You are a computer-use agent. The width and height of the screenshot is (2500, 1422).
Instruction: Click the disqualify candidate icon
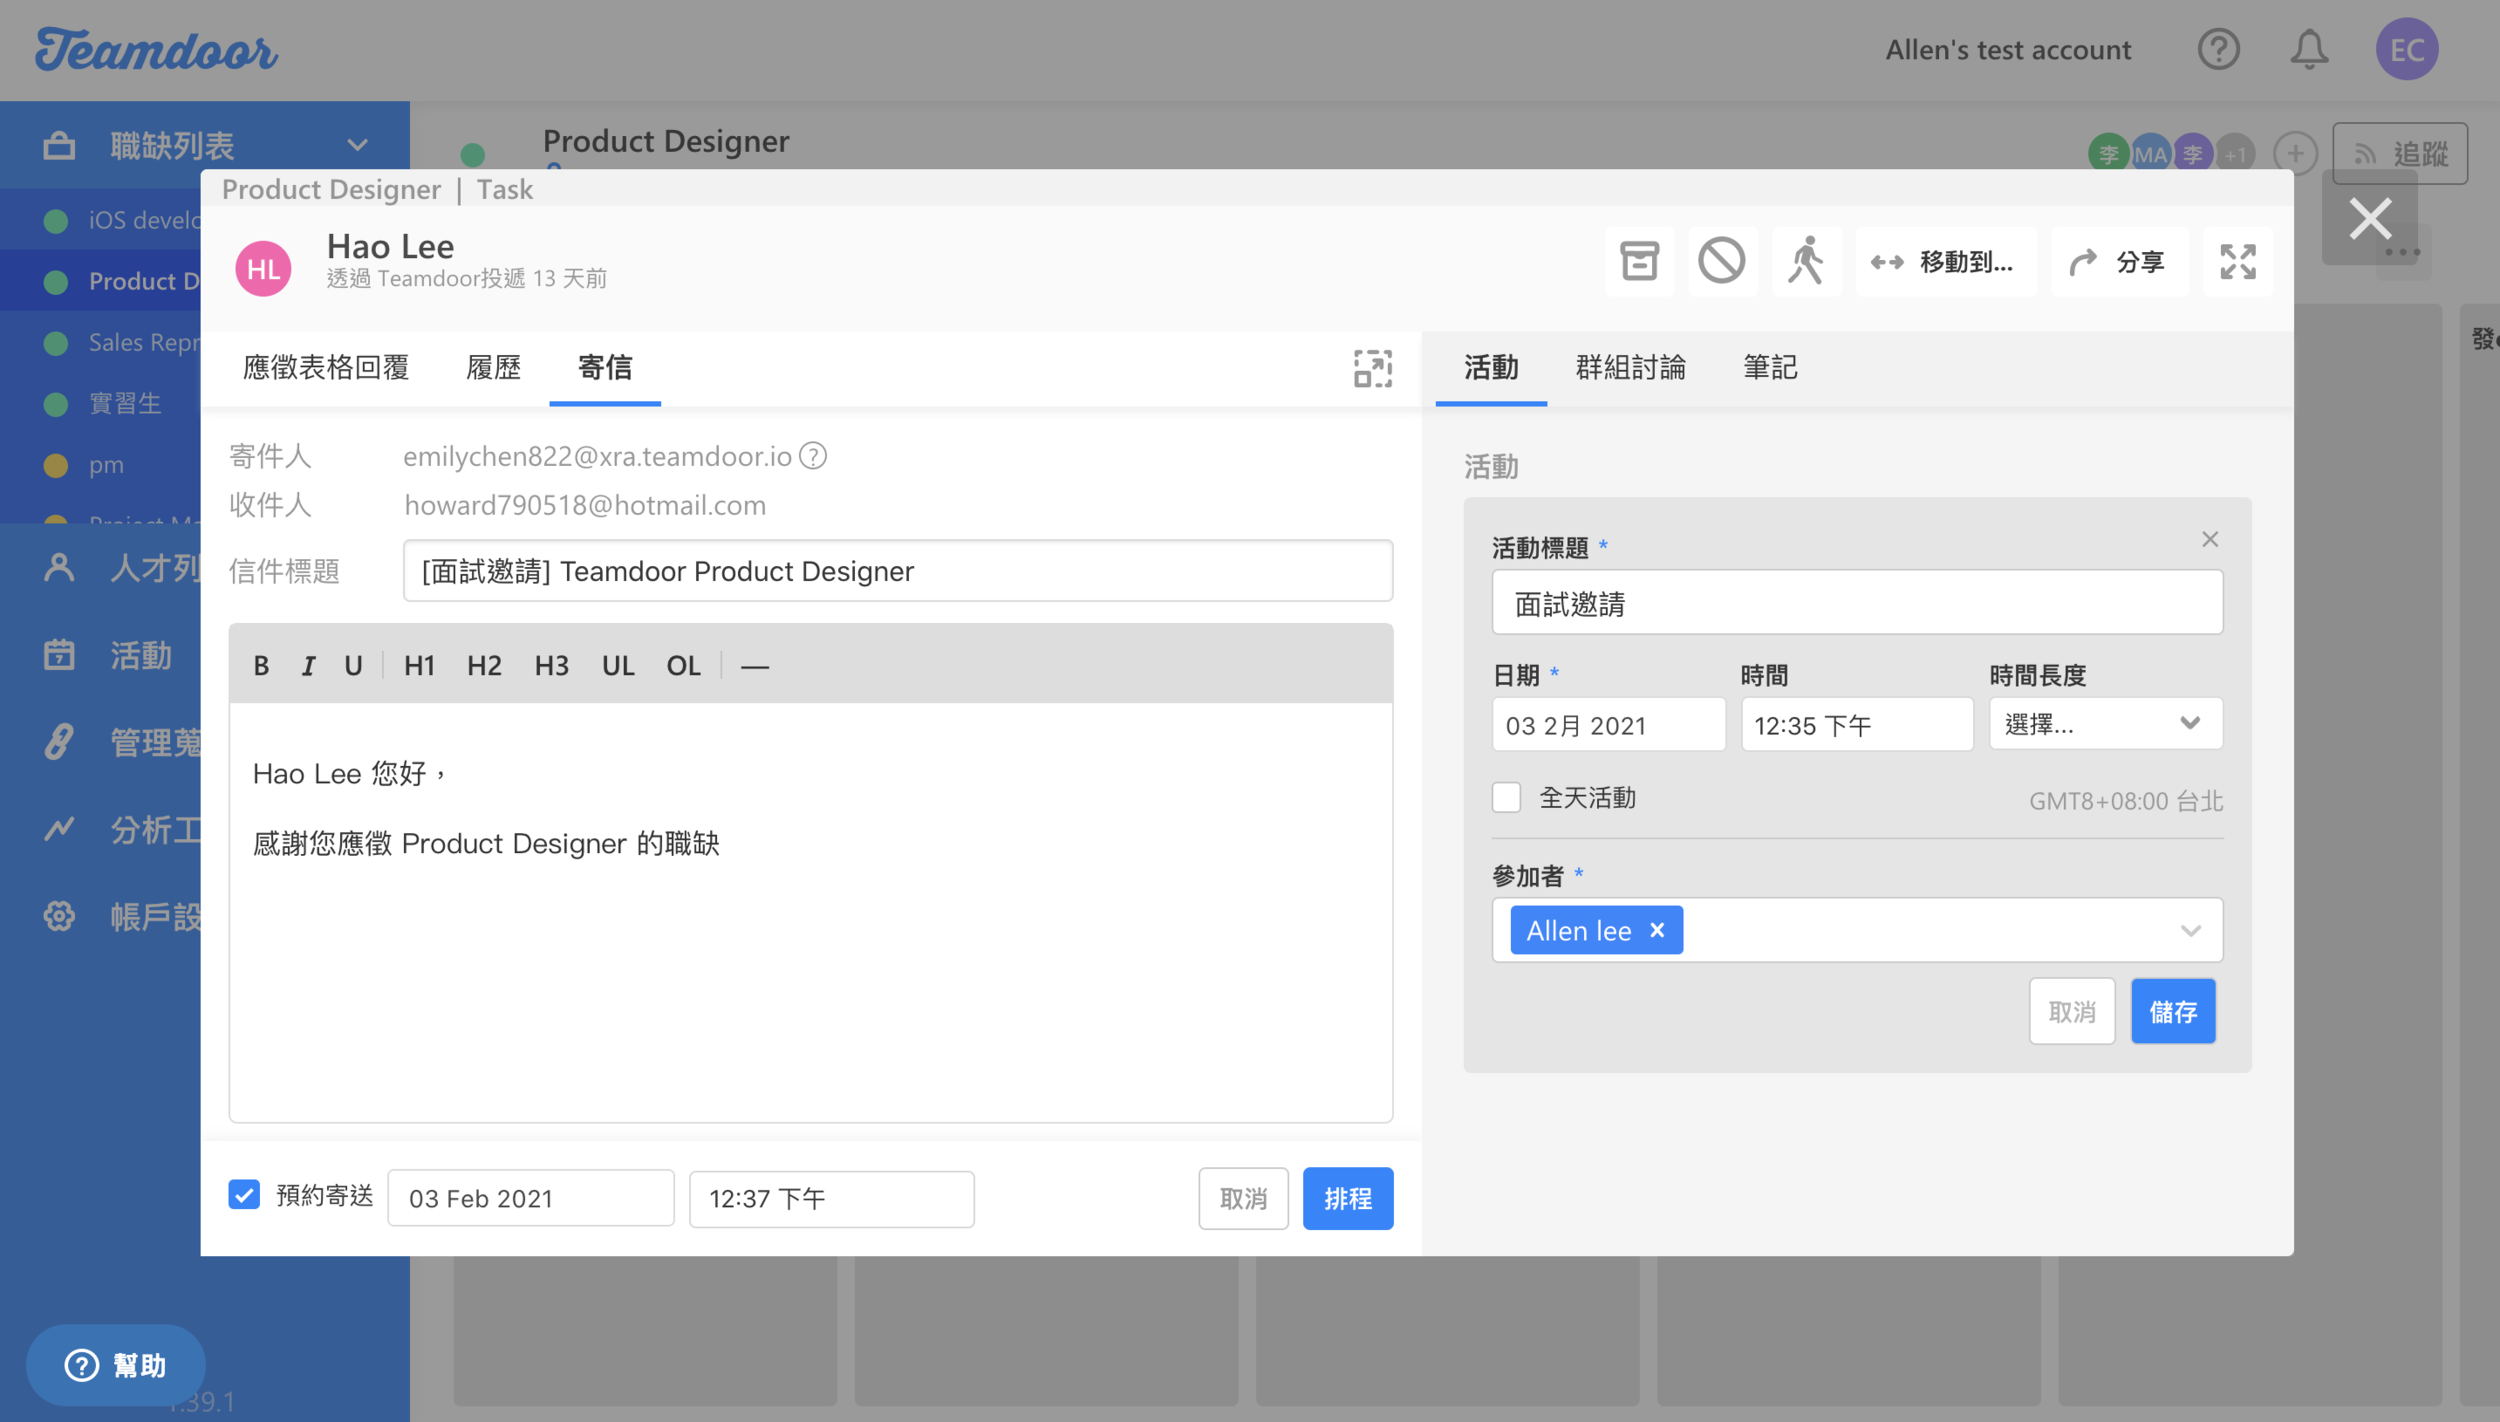(x=1722, y=262)
